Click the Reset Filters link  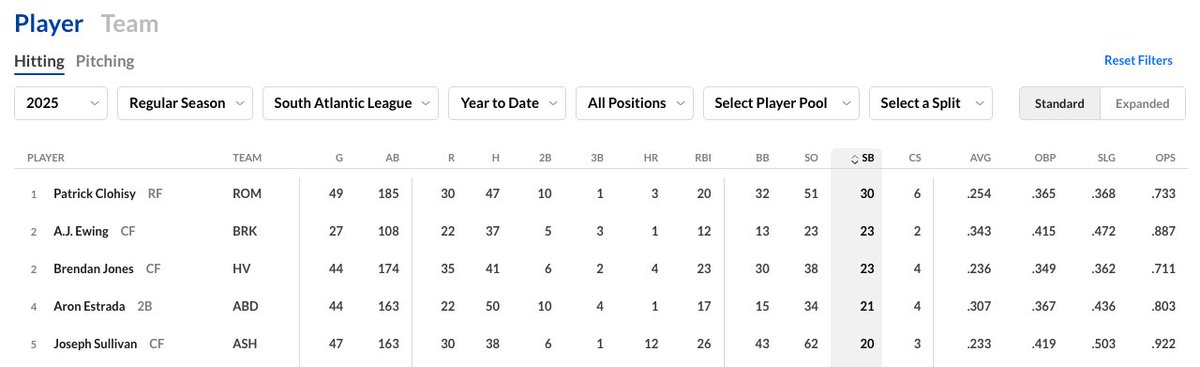[x=1138, y=61]
